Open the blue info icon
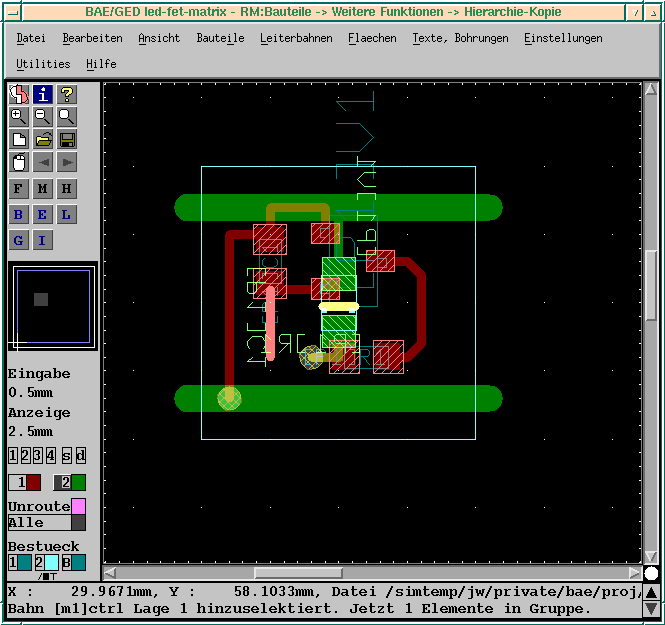665x625 pixels. click(42, 94)
